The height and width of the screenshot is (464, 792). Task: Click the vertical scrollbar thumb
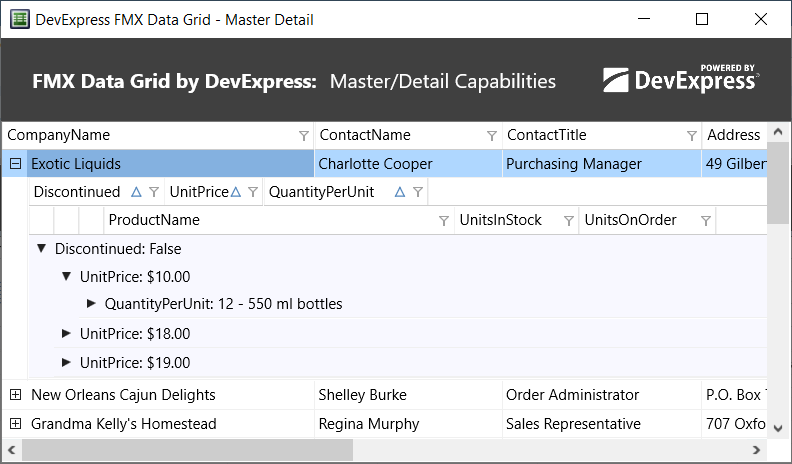tap(778, 183)
